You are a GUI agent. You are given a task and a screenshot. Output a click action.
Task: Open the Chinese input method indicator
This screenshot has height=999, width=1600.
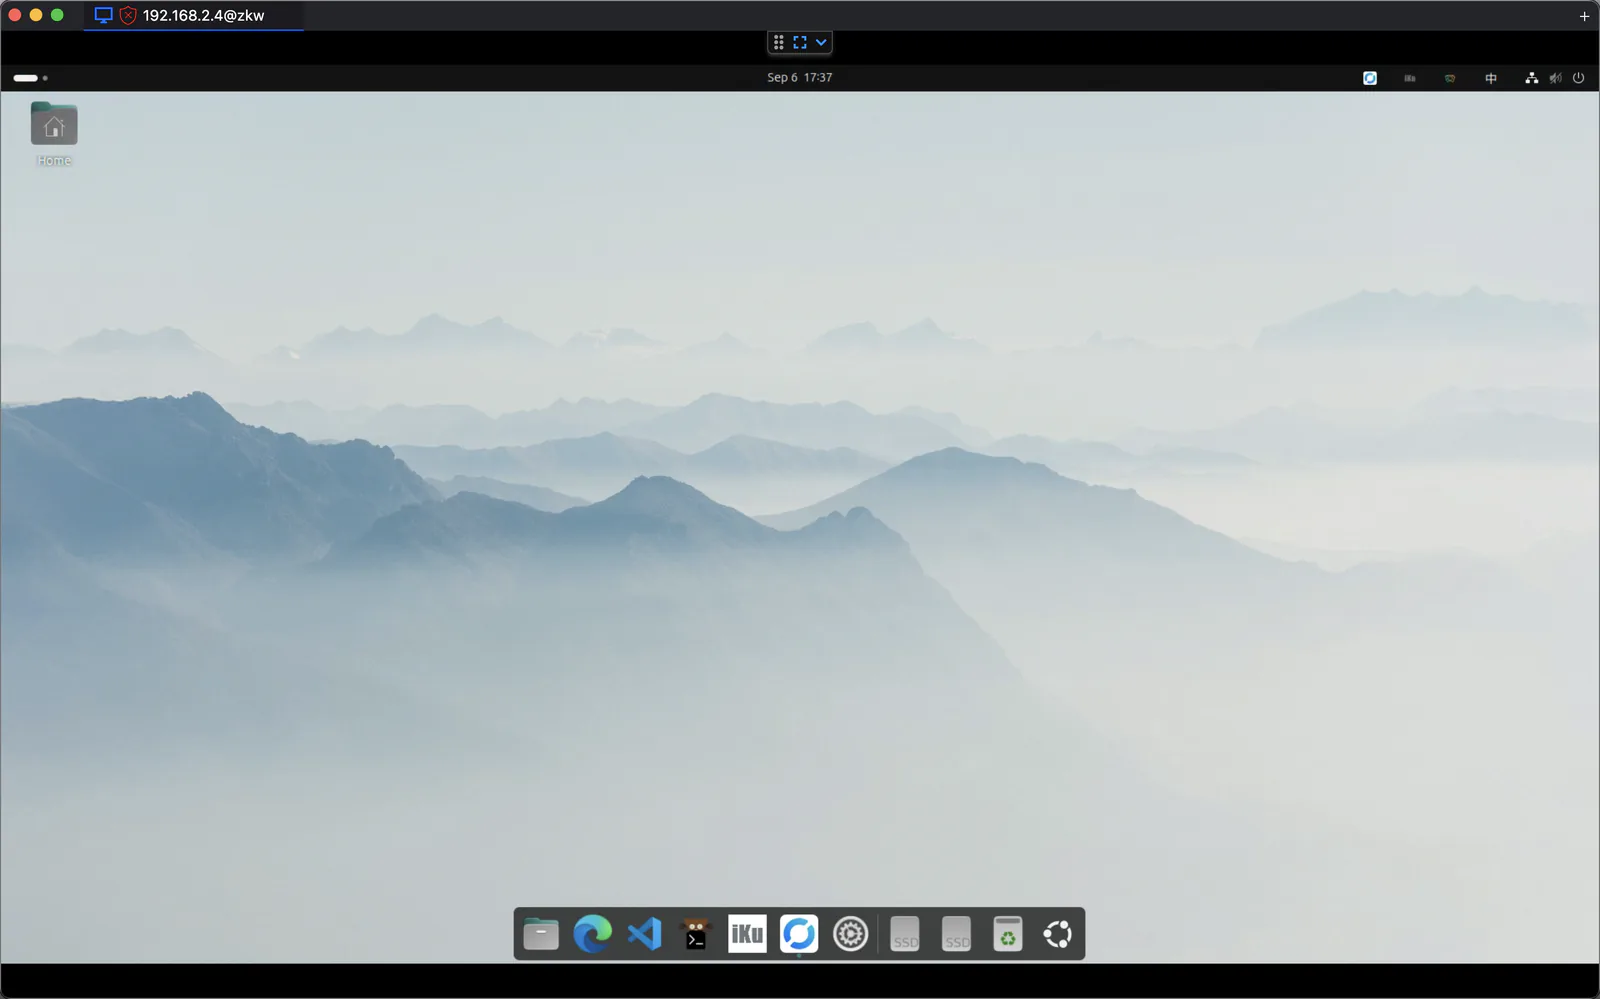point(1491,78)
